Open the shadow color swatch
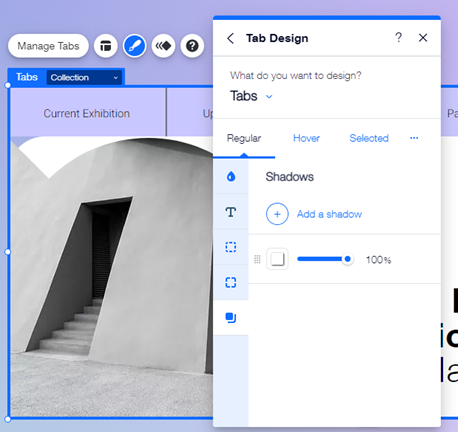 coord(277,259)
